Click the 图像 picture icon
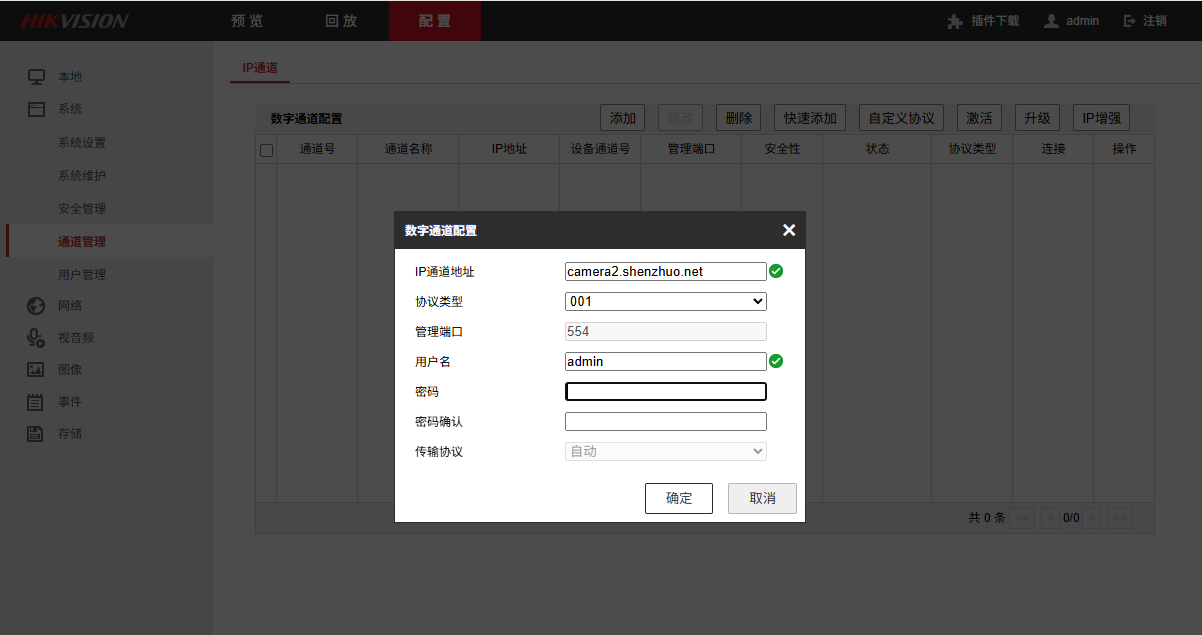Viewport: 1202px width, 635px height. pos(36,370)
